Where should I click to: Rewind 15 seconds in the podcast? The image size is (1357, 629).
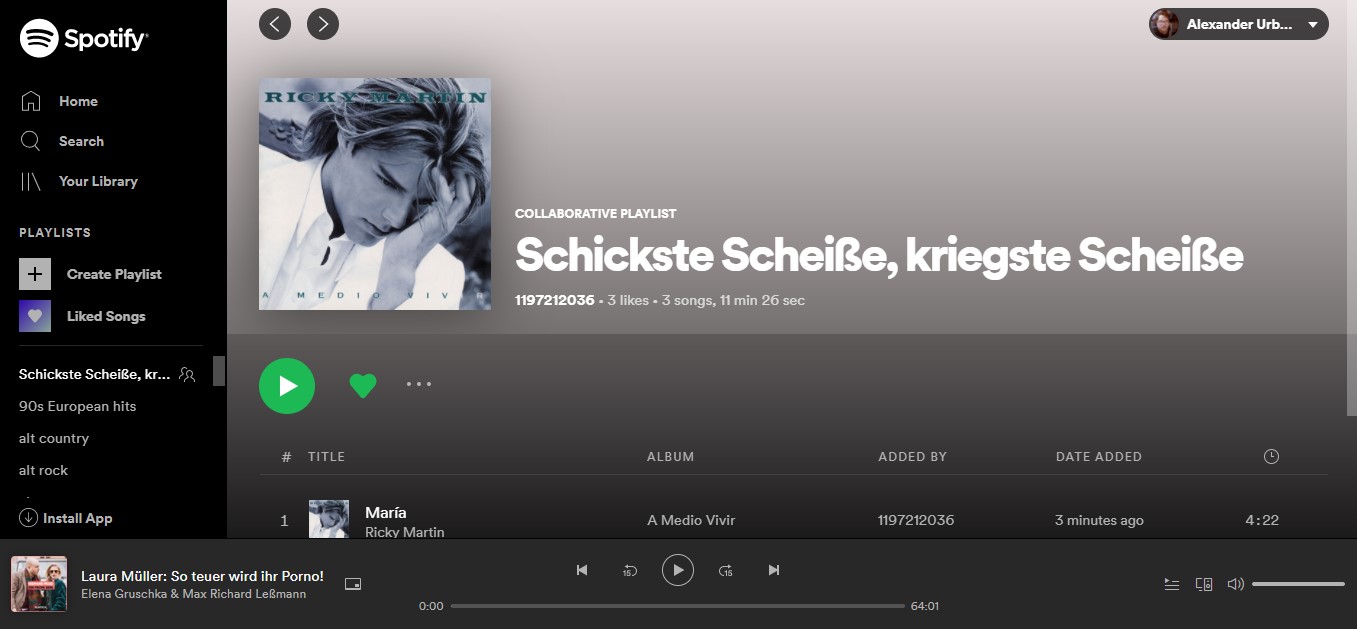point(630,570)
